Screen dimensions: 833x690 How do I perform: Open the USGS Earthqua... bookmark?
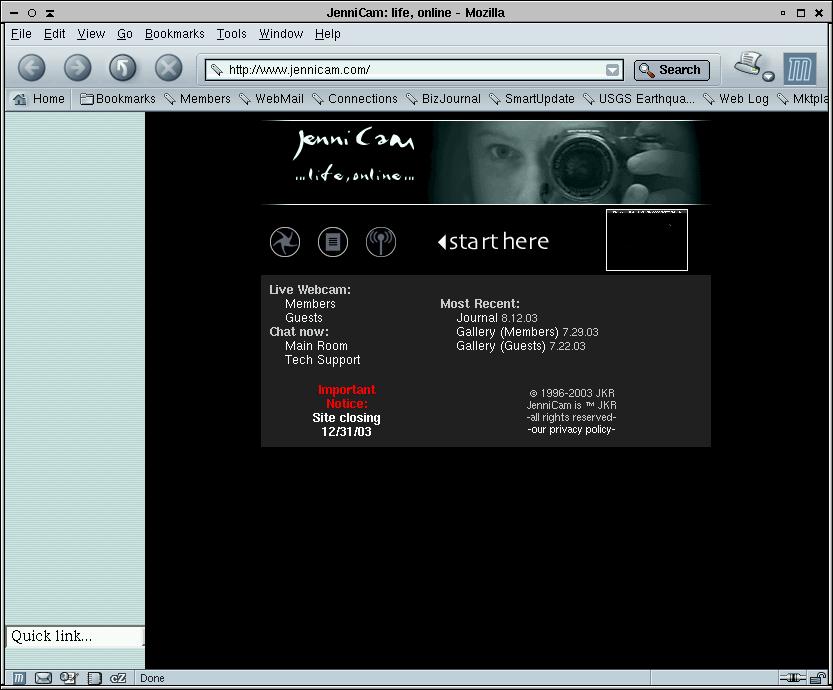tap(639, 99)
